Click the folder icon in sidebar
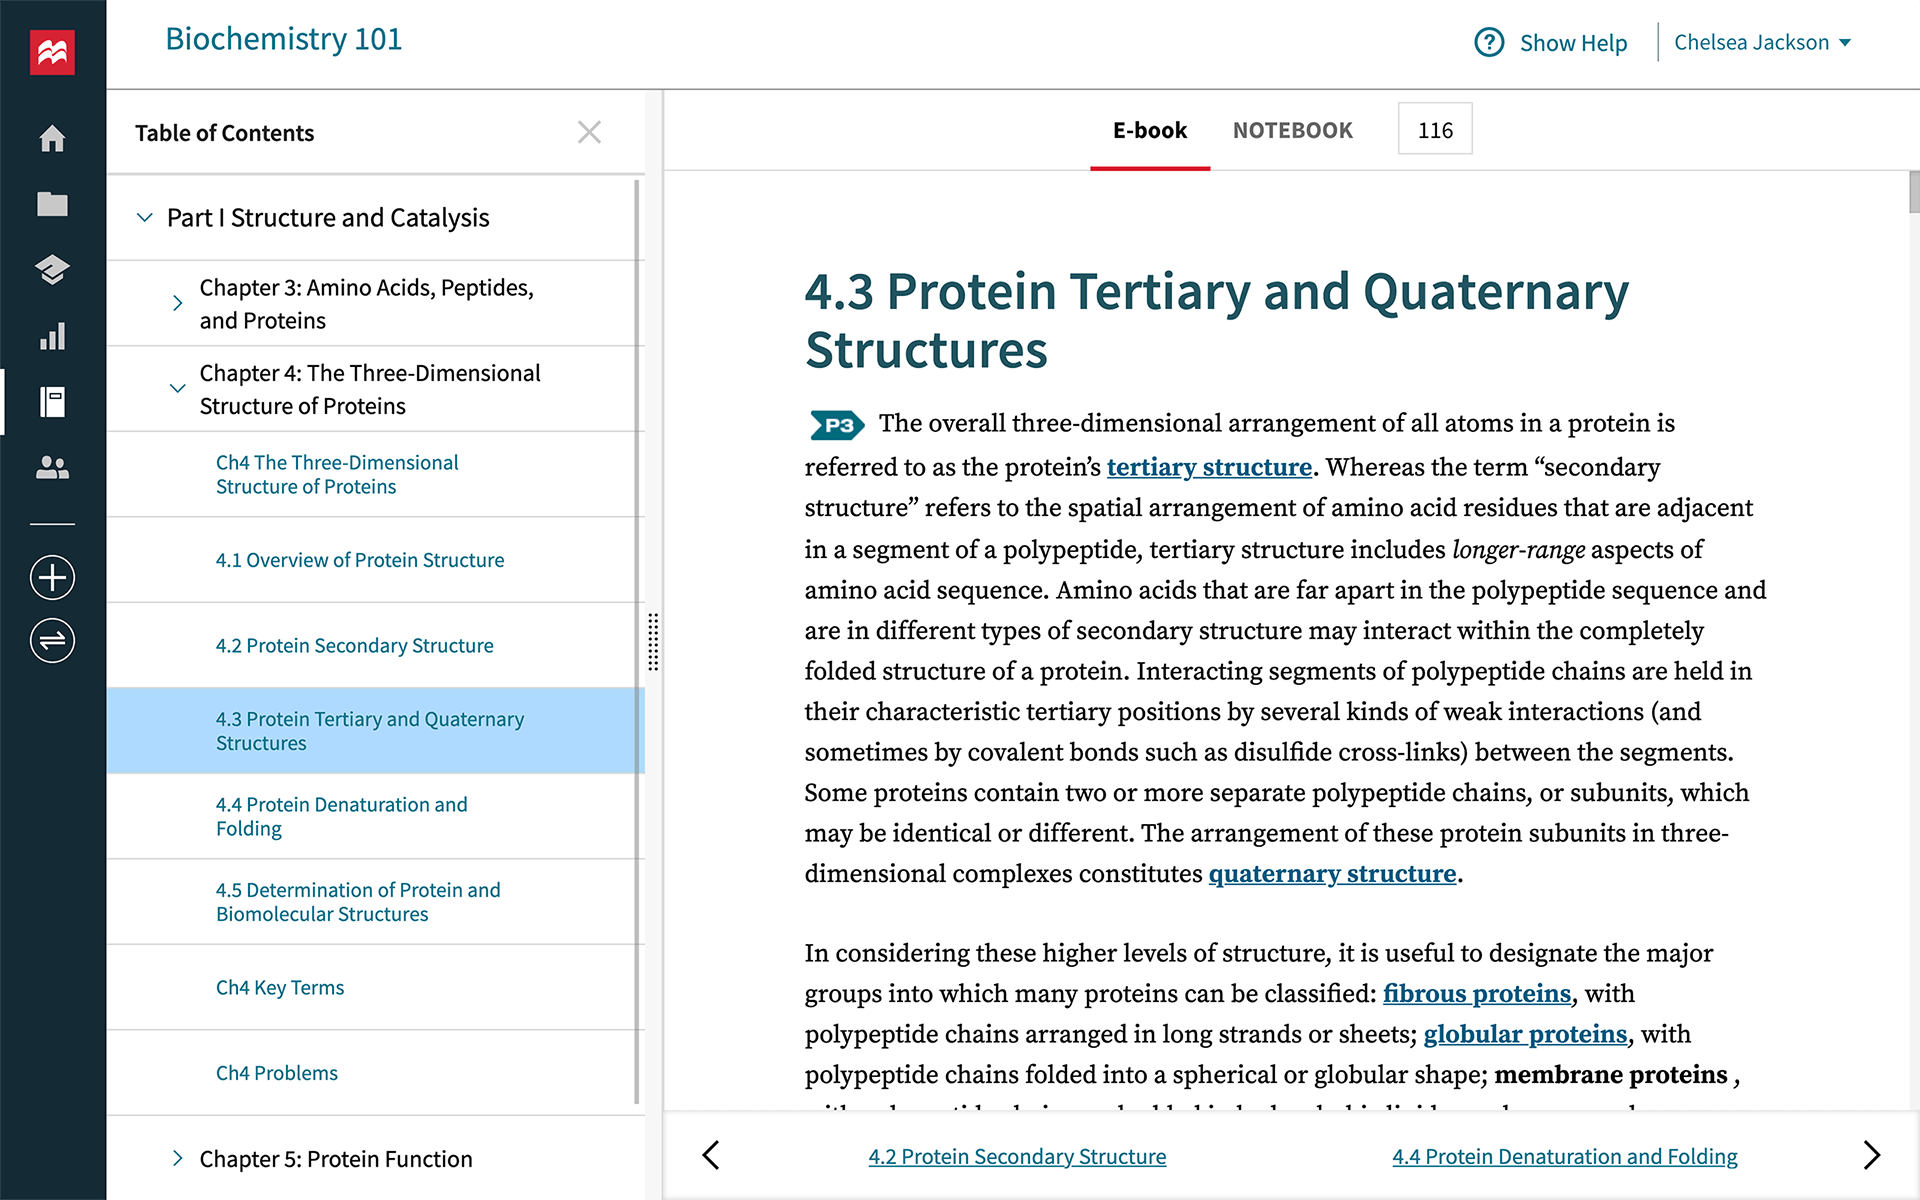 pos(54,203)
